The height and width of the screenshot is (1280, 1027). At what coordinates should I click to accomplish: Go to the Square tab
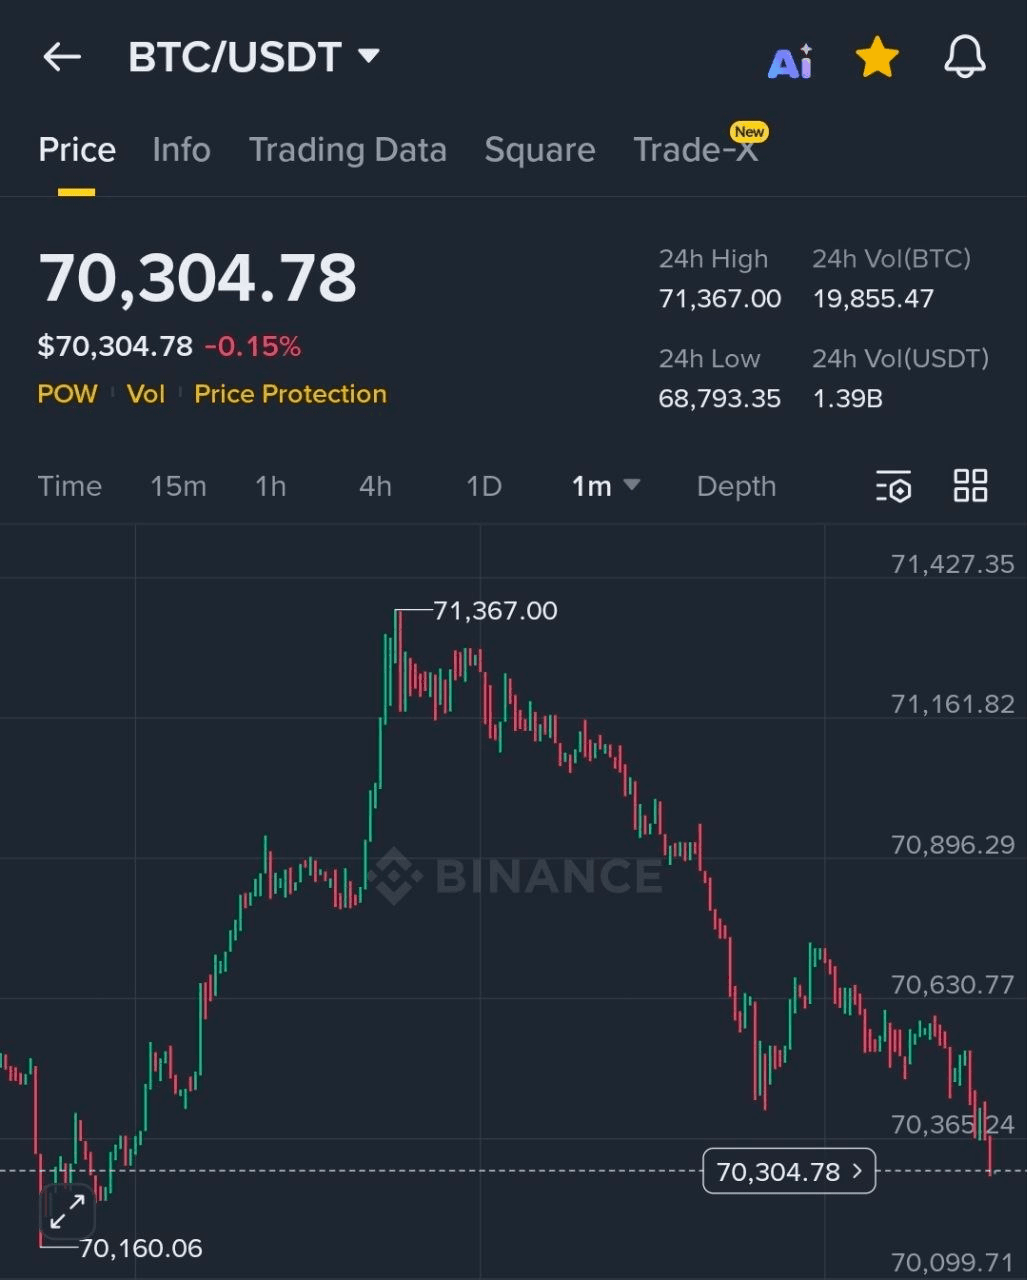click(x=539, y=150)
